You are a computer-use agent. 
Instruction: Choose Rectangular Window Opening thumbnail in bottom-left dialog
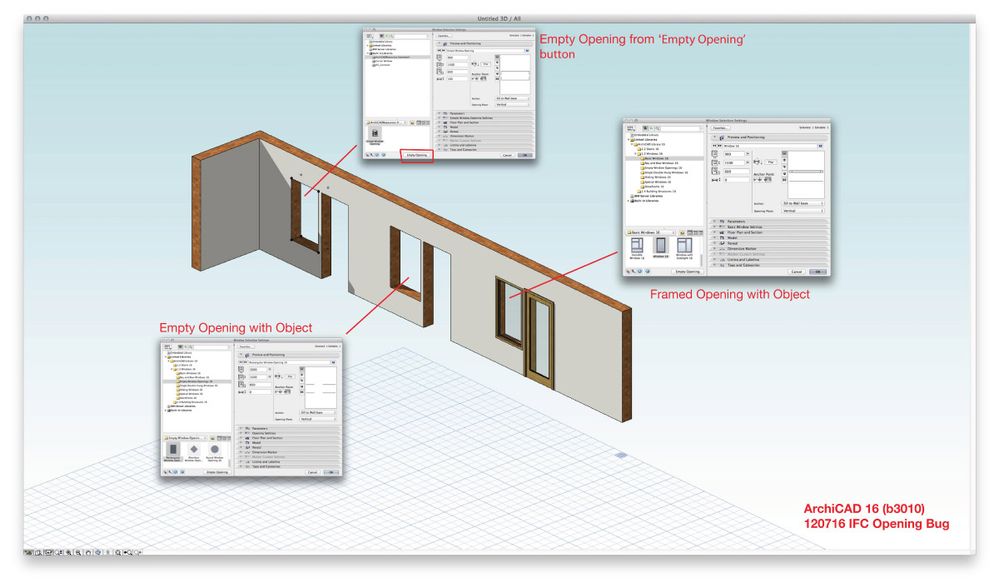[x=173, y=450]
